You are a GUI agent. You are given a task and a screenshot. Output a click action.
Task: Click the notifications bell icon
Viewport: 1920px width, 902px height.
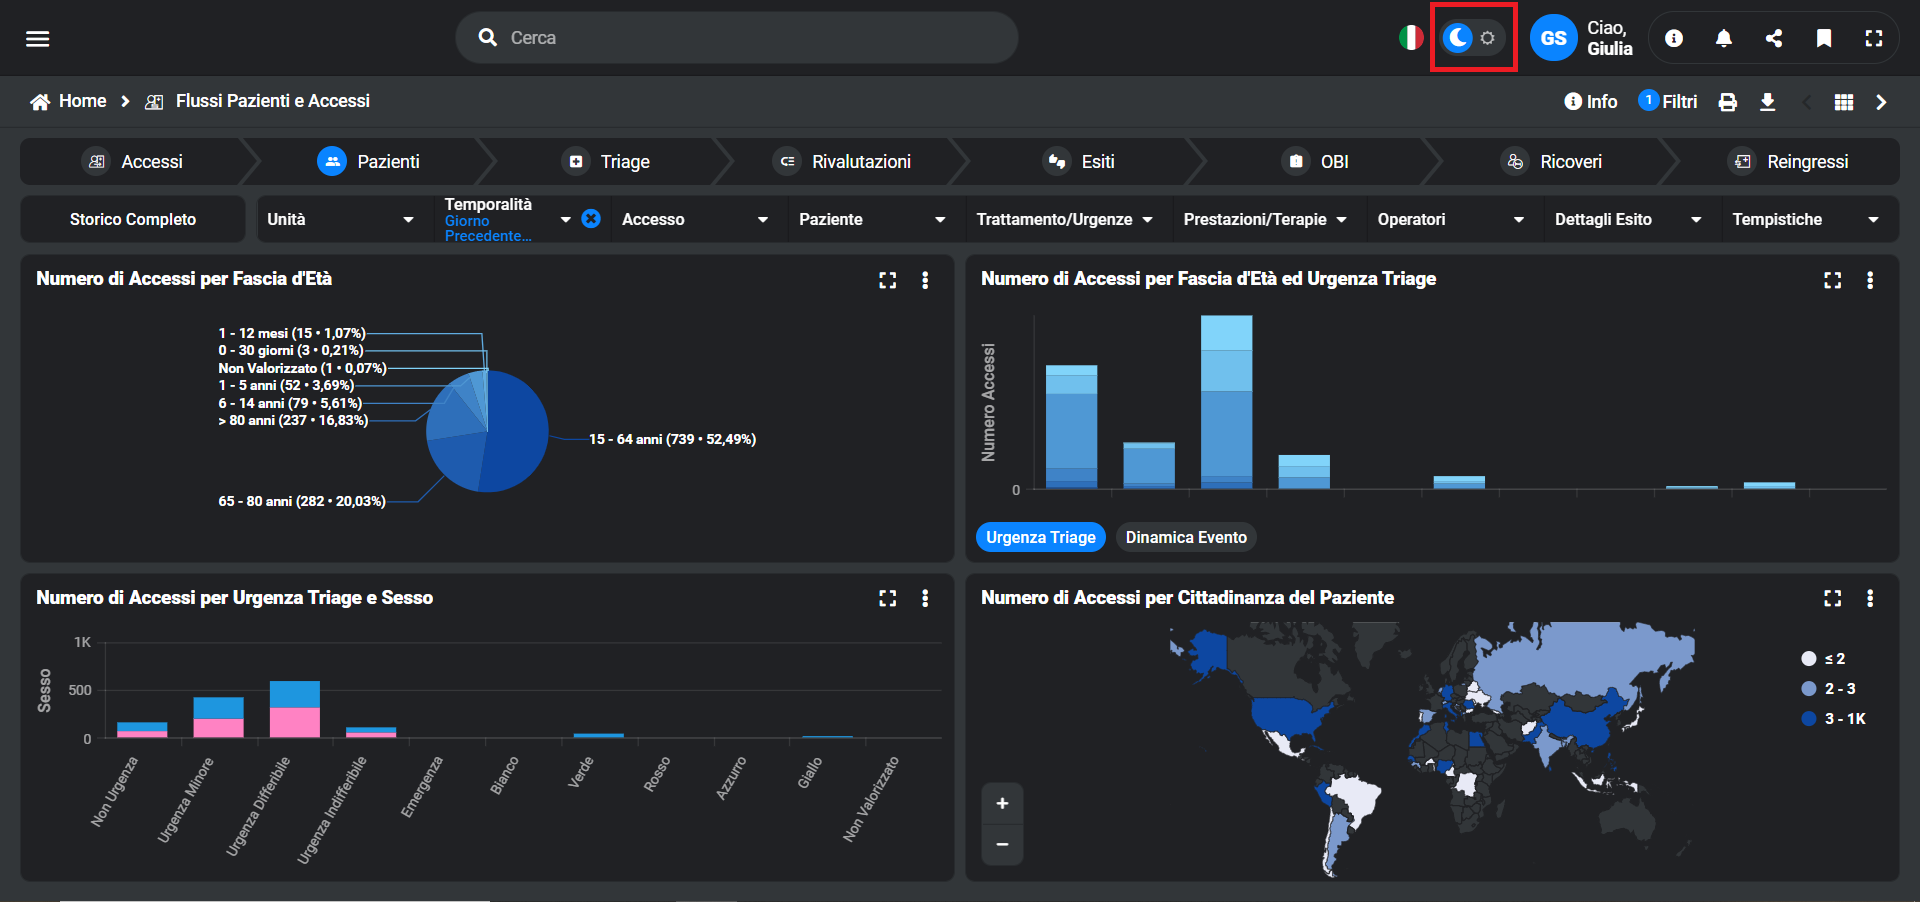pyautogui.click(x=1723, y=38)
